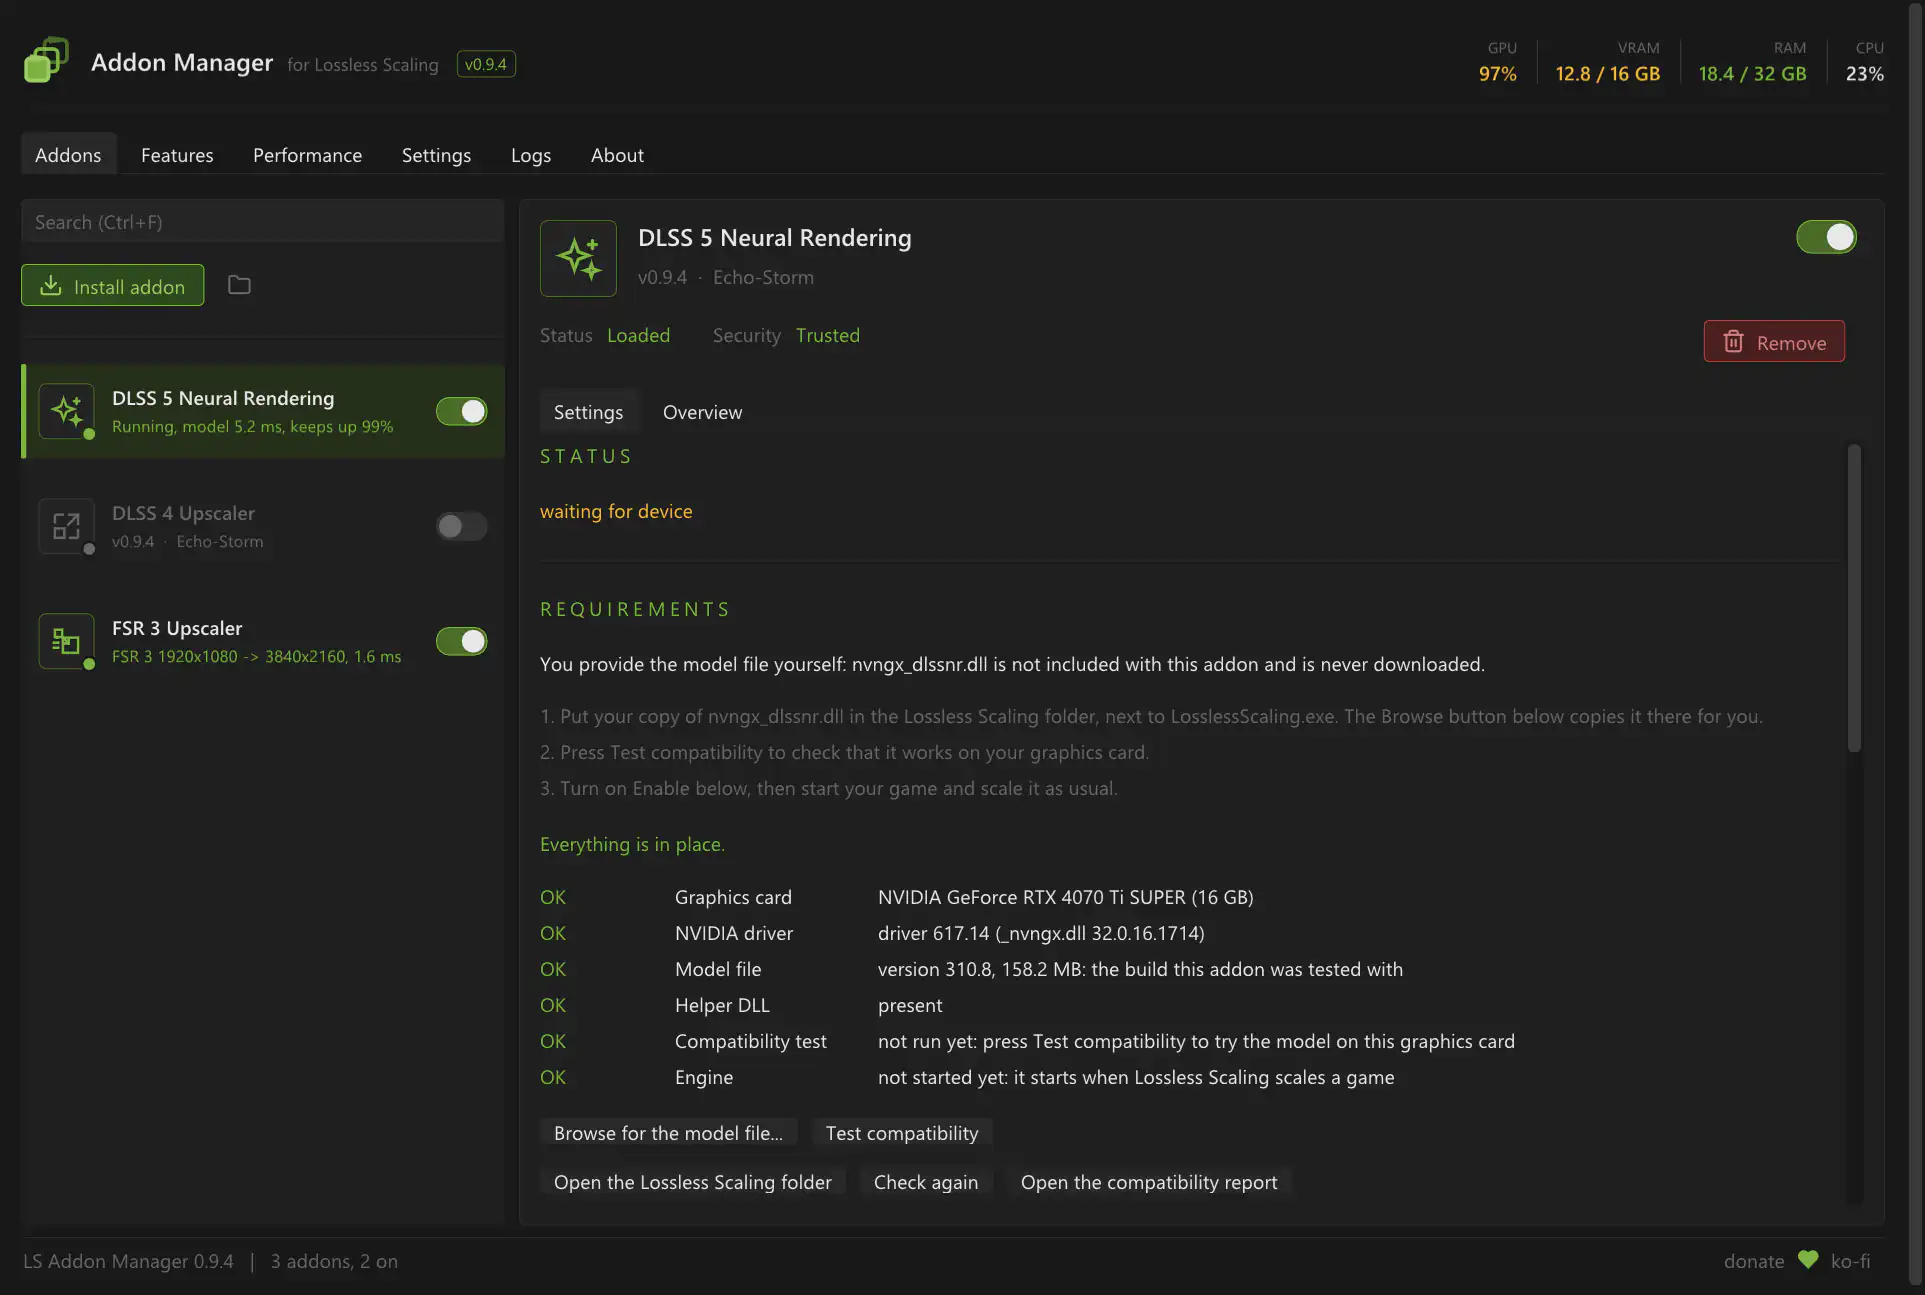Select the addon Settings sub-tab

(x=588, y=412)
